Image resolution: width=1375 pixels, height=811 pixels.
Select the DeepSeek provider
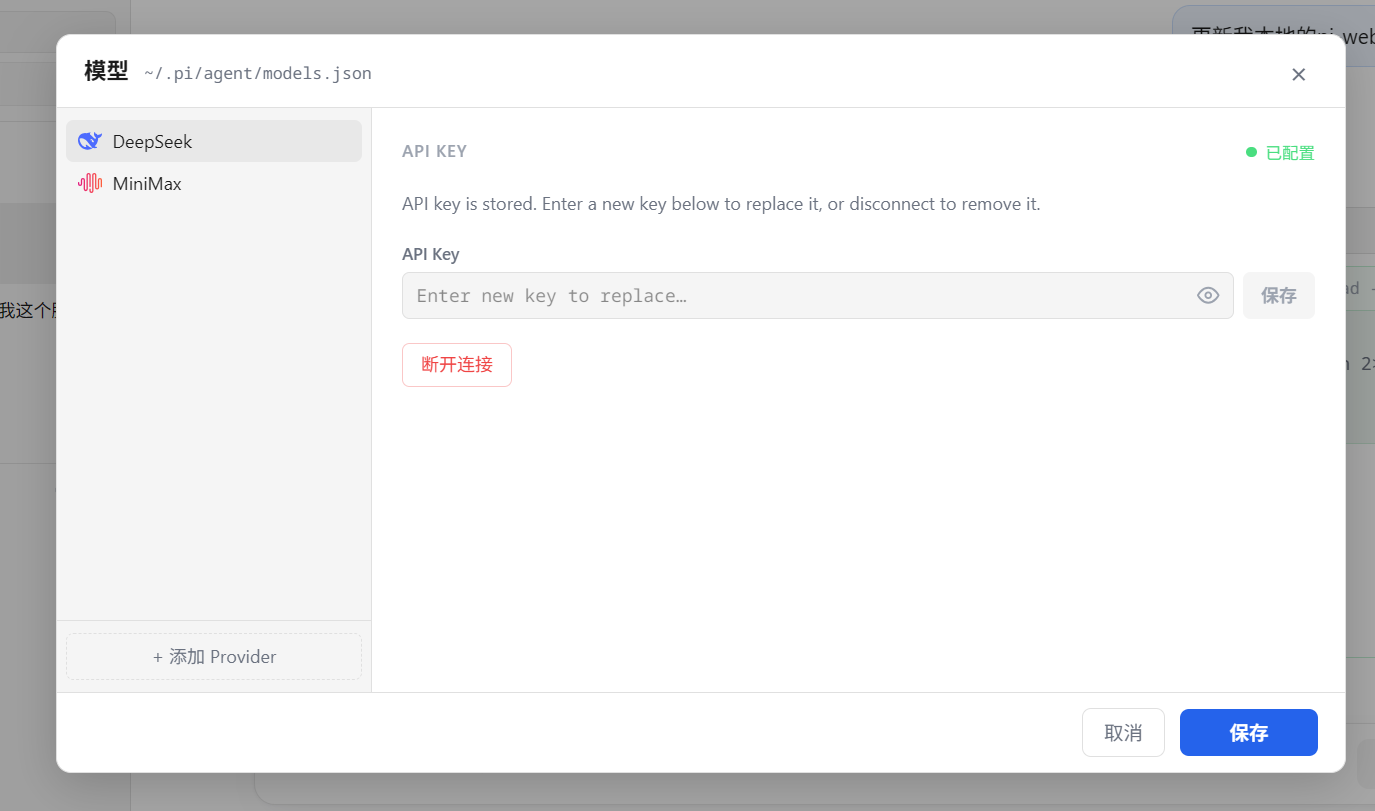(214, 141)
